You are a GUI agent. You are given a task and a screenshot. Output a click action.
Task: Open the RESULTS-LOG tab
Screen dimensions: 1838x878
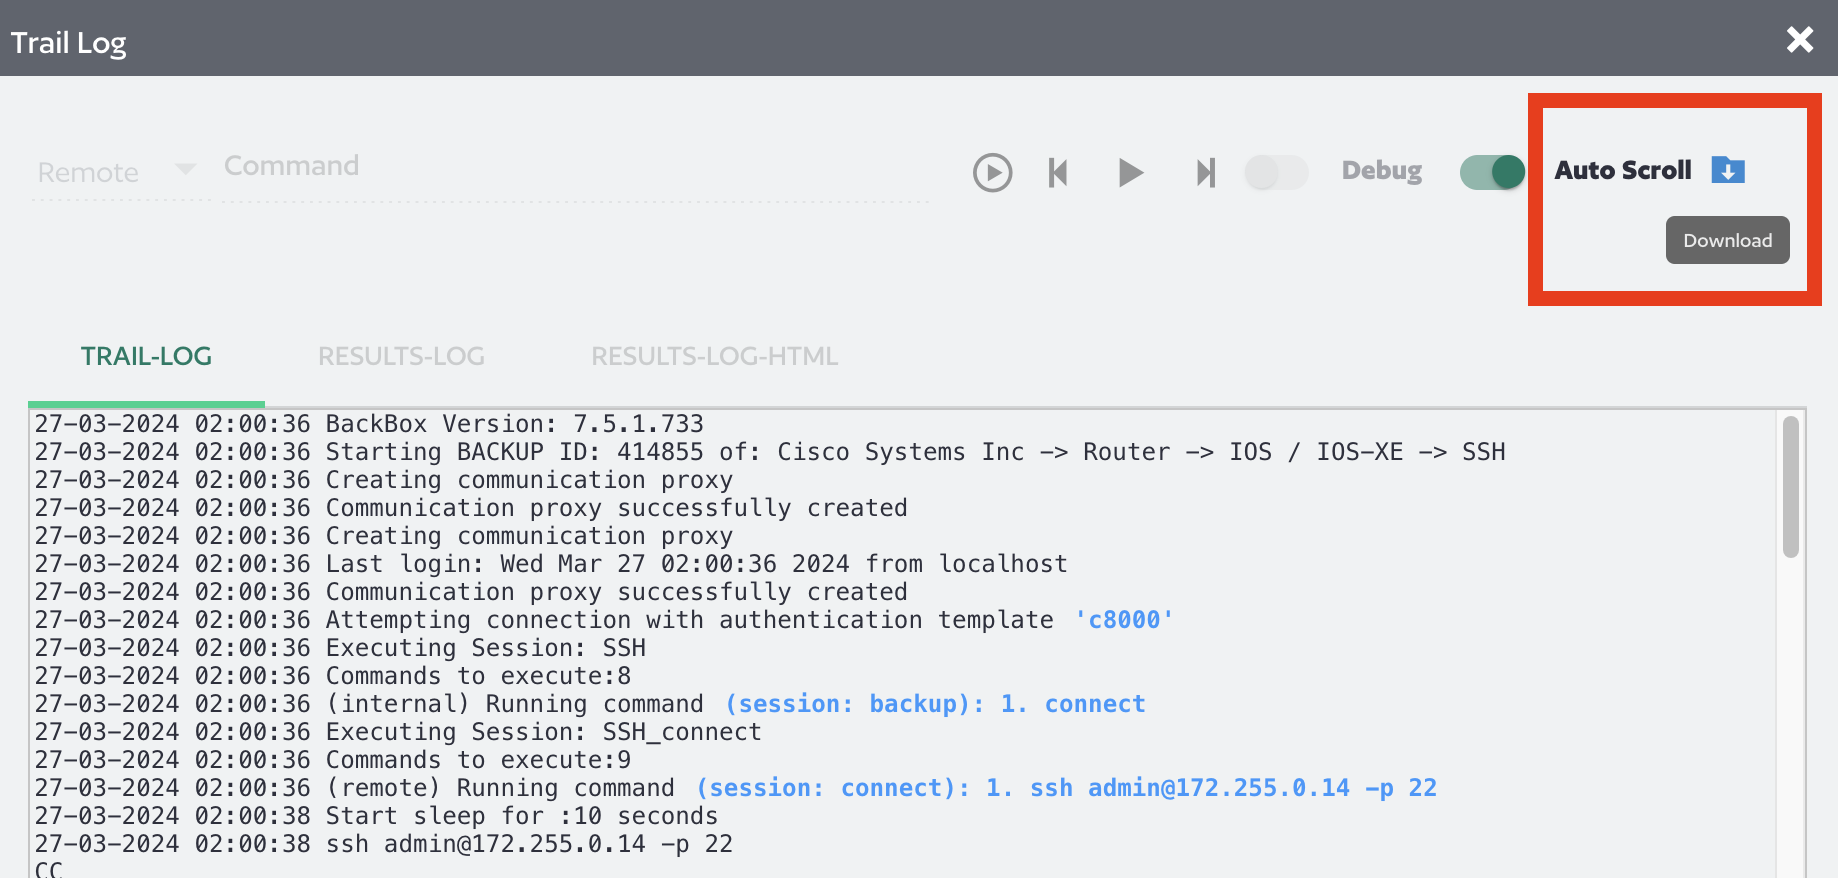tap(401, 357)
